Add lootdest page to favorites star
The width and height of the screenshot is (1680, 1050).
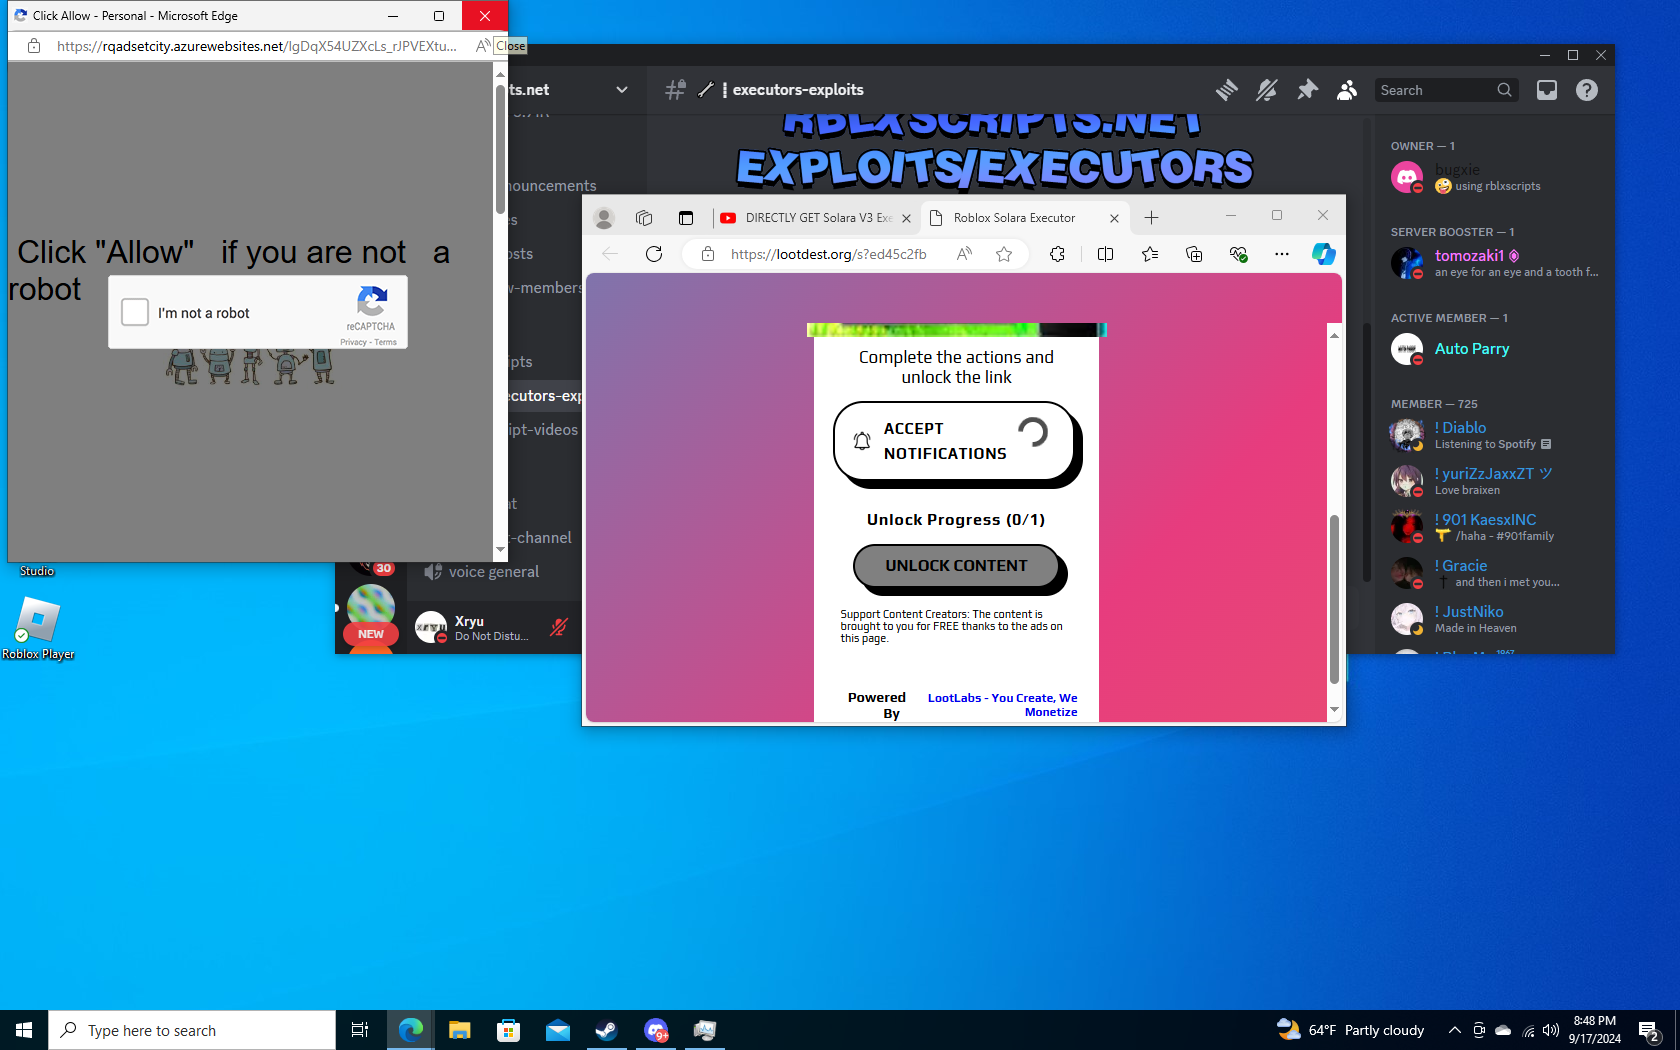(1004, 254)
